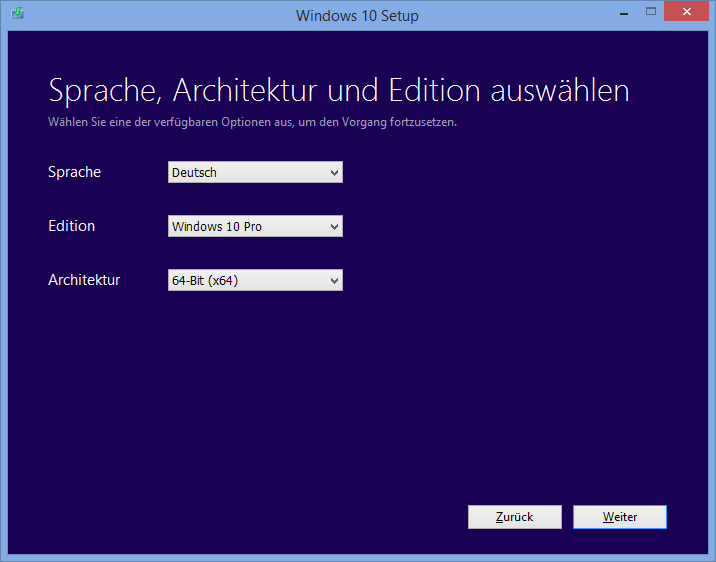Click the Windows 10 Setup title bar icon
This screenshot has height=562, width=716.
pyautogui.click(x=18, y=13)
